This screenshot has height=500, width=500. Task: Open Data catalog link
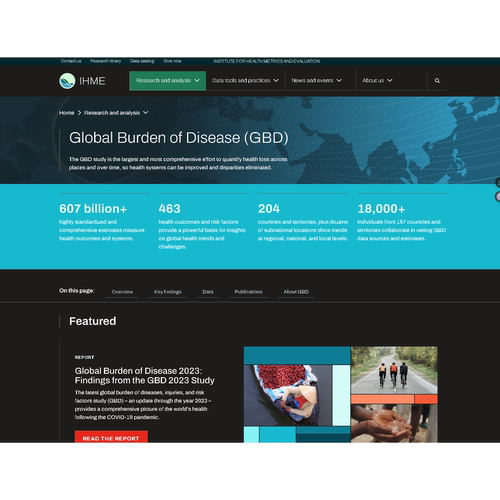142,61
